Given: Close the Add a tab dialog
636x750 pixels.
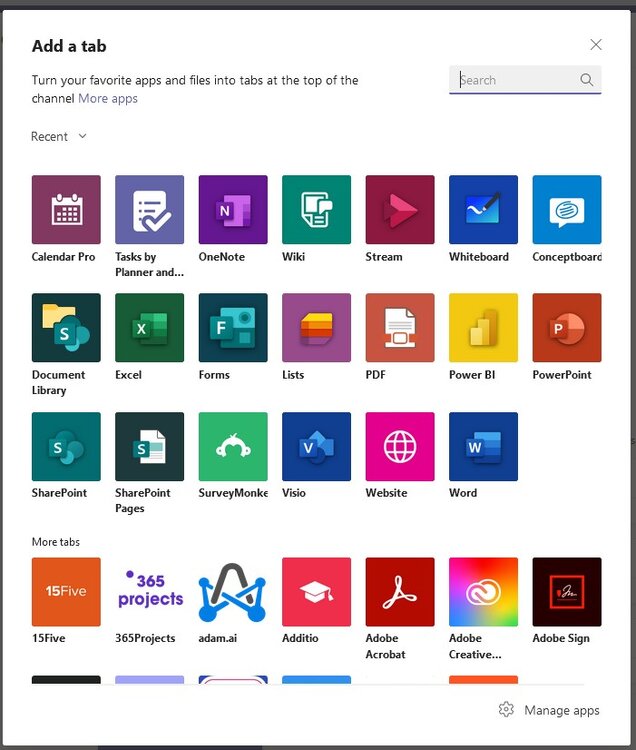Looking at the screenshot, I should tap(596, 44).
